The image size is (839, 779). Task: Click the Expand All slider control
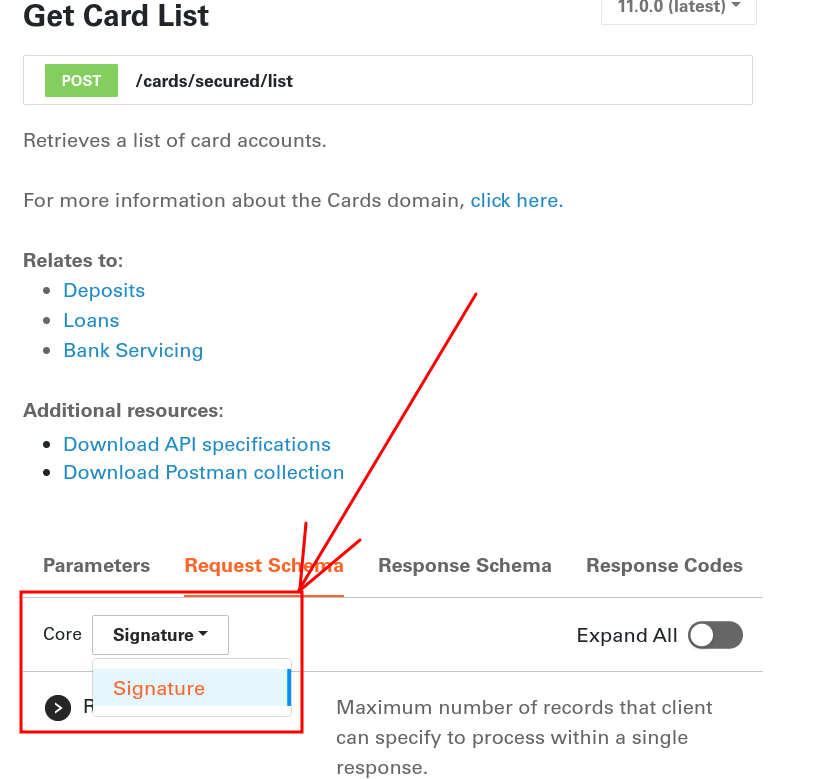[715, 635]
